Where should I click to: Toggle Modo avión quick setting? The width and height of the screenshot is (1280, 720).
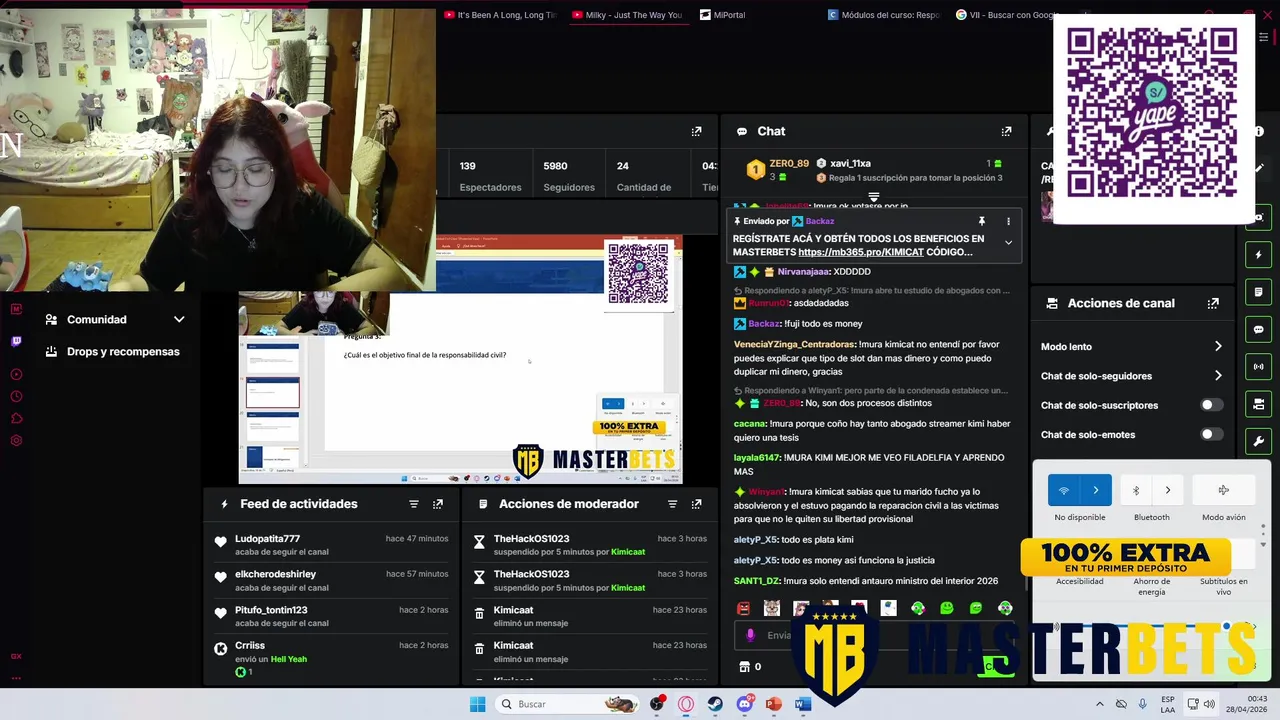(x=1223, y=490)
